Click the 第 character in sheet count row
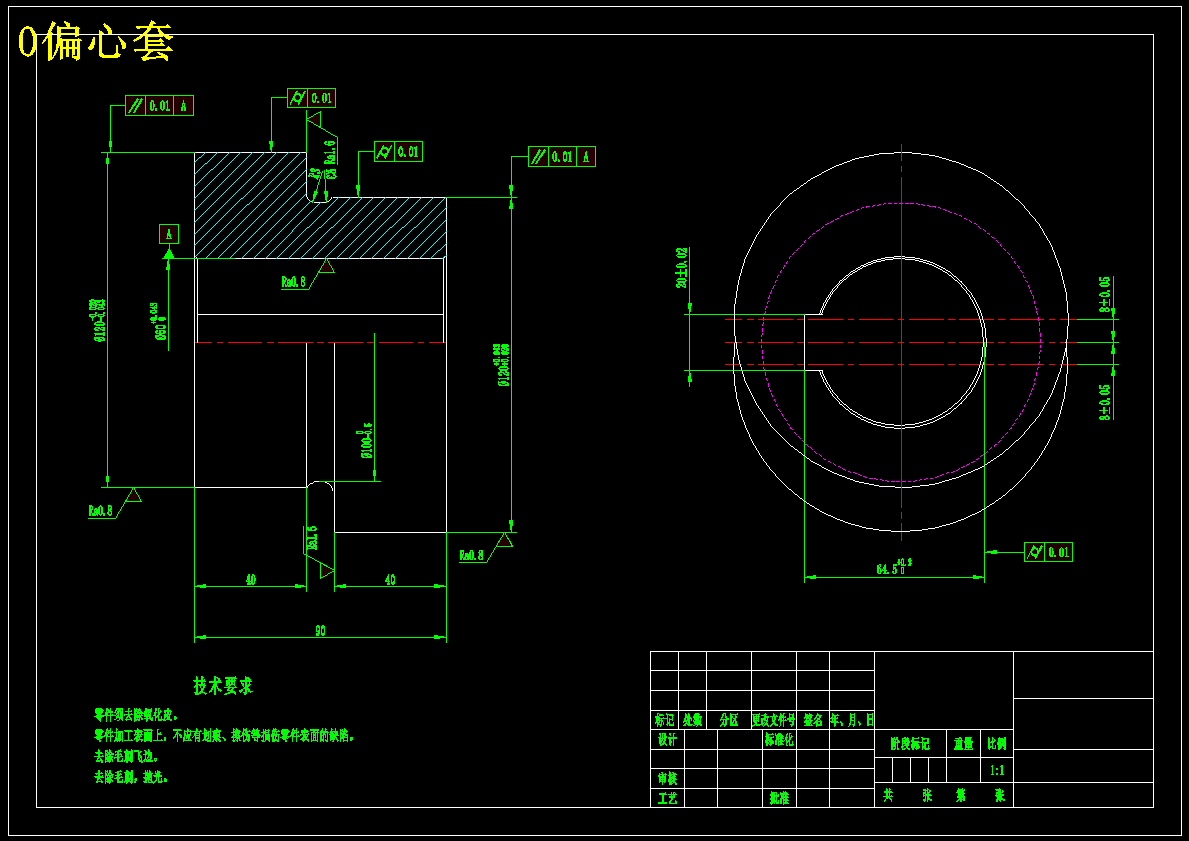1189x841 pixels. [962, 796]
